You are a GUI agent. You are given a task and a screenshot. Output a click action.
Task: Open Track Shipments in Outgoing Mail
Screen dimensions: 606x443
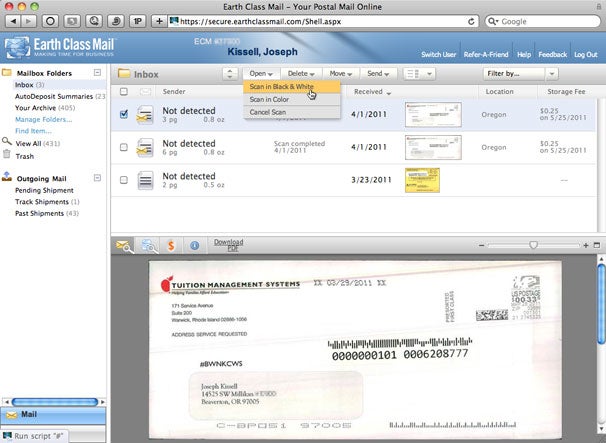[47, 202]
